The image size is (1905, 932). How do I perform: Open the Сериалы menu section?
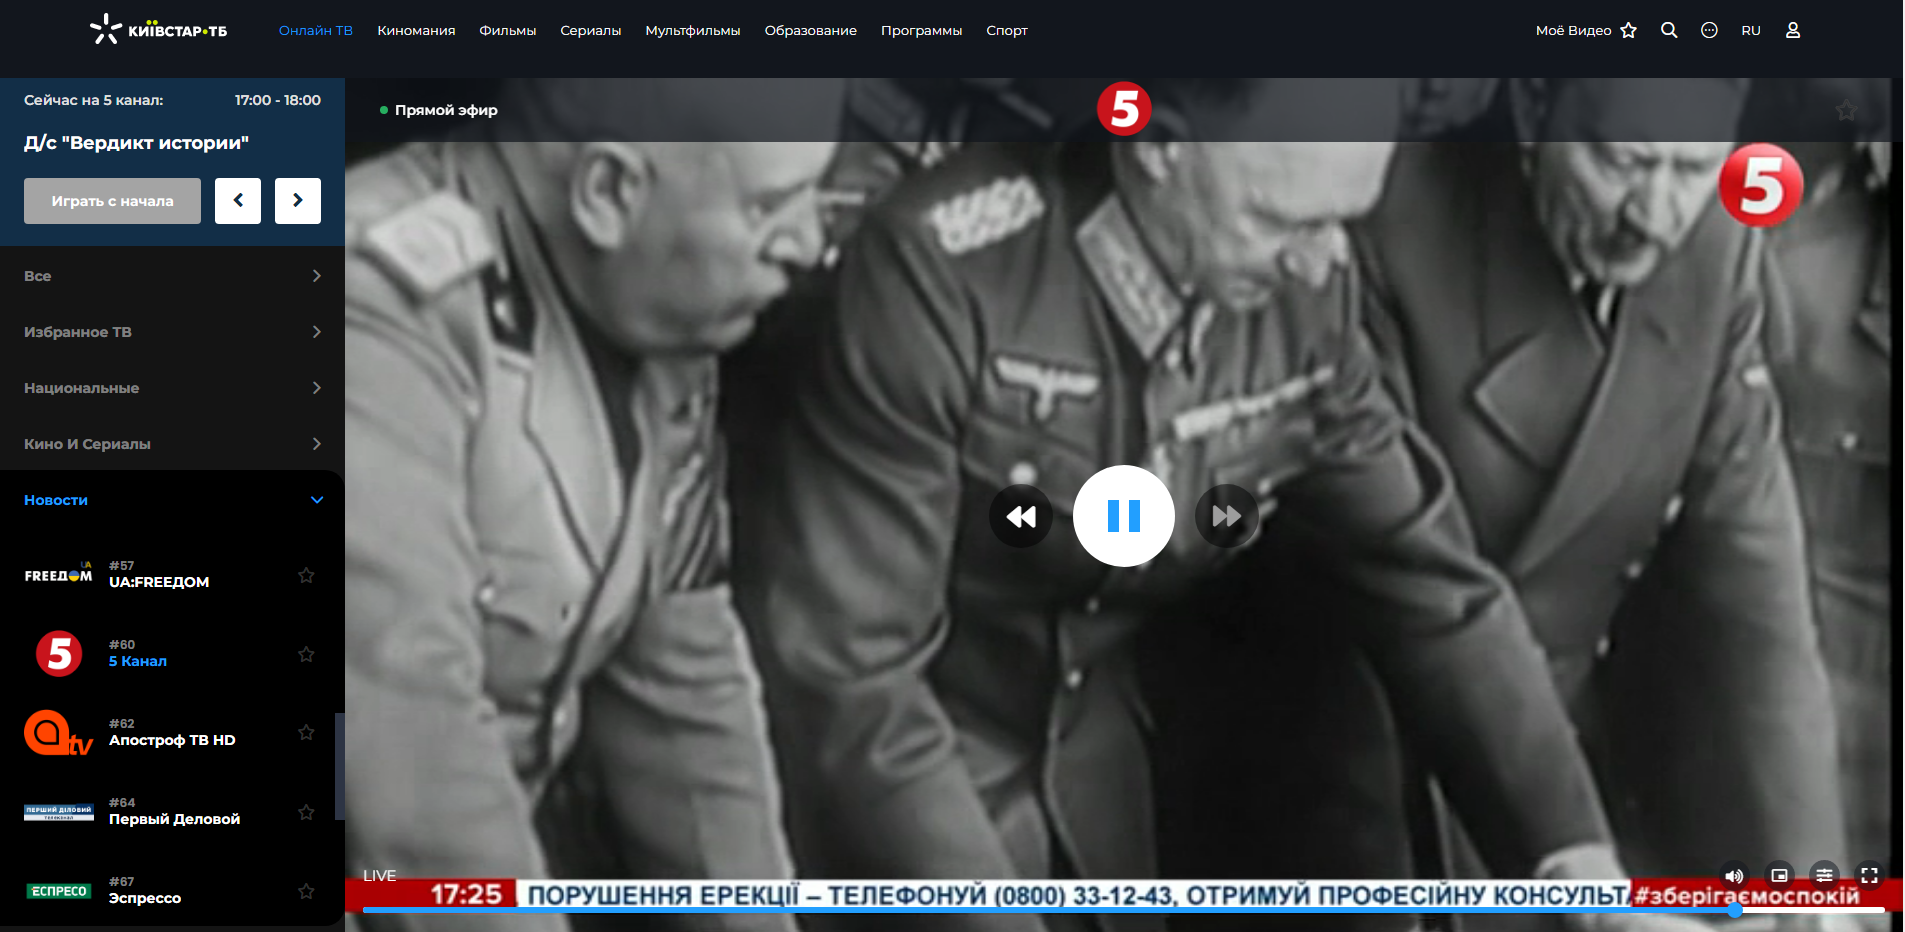590,31
